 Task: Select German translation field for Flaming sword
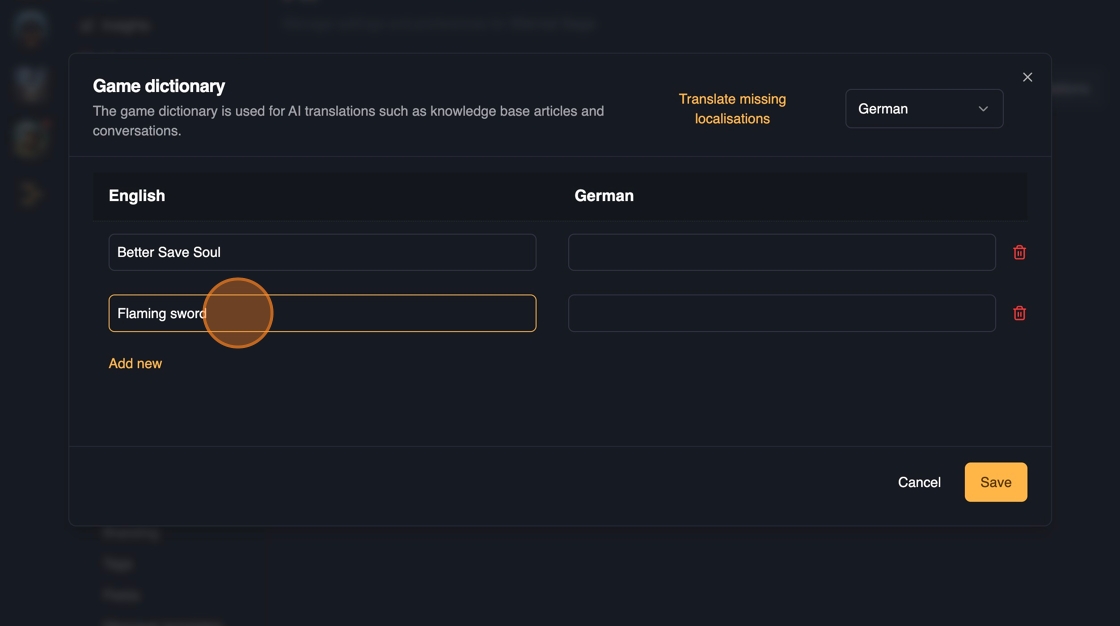[781, 313]
